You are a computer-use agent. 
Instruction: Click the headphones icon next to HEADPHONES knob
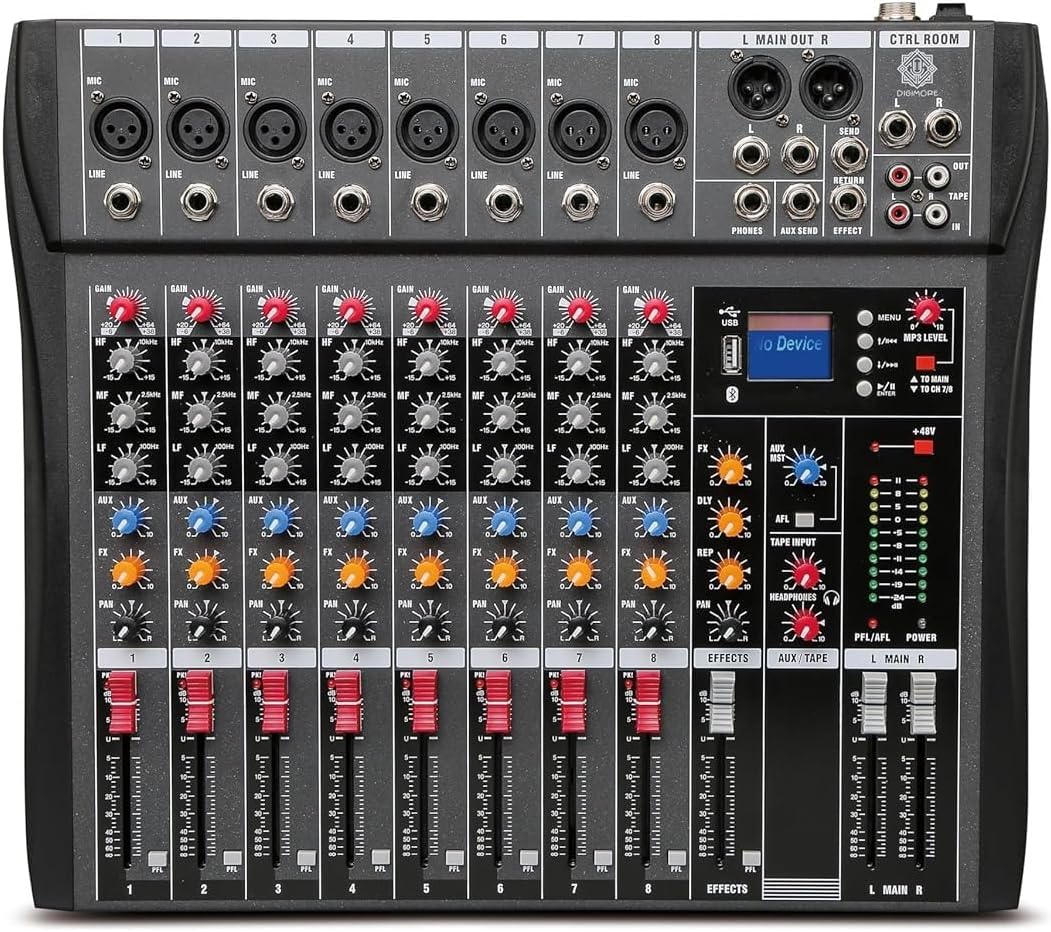tap(831, 596)
